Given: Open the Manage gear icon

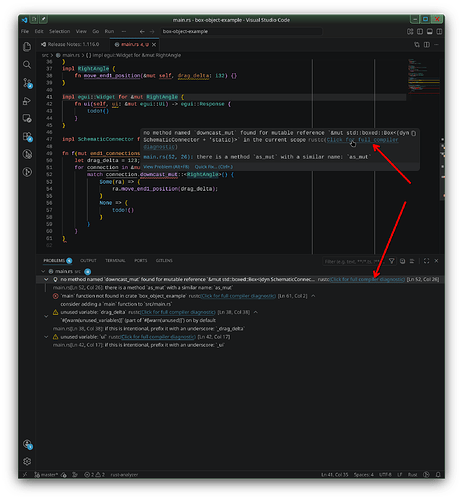Looking at the screenshot, I should point(27,461).
